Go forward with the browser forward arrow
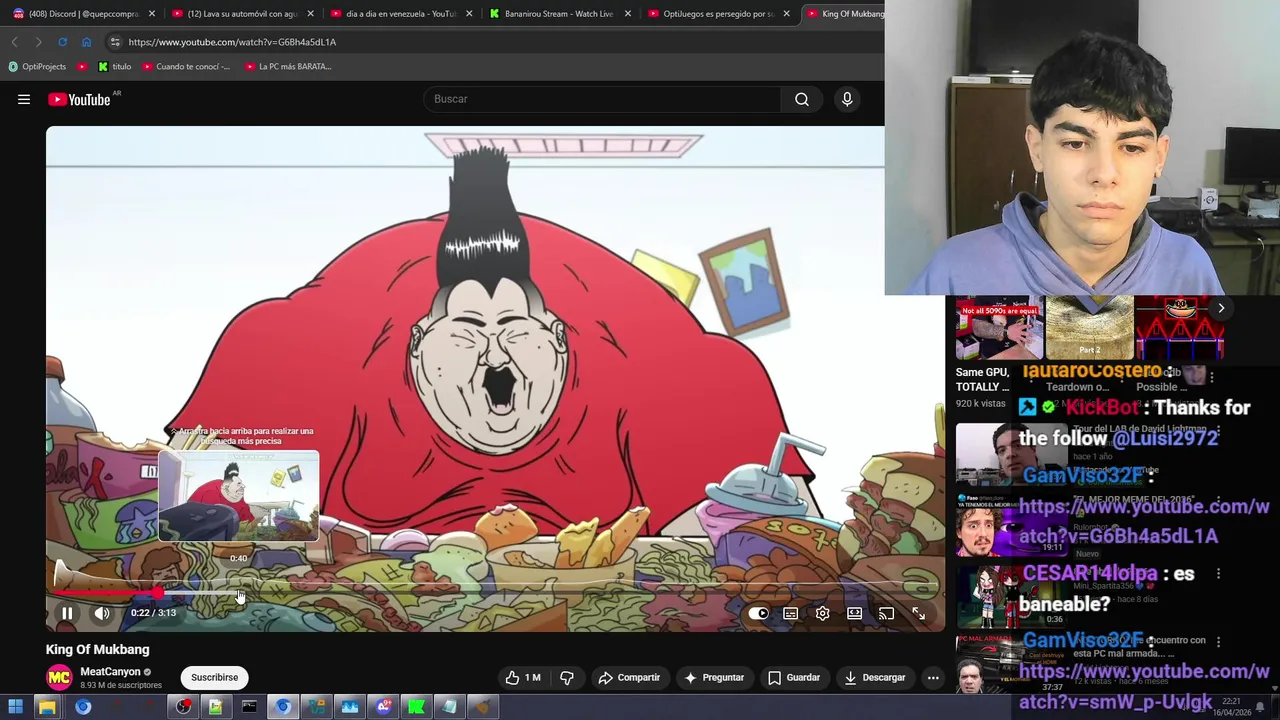Screen dimensions: 1280x720 point(38,42)
